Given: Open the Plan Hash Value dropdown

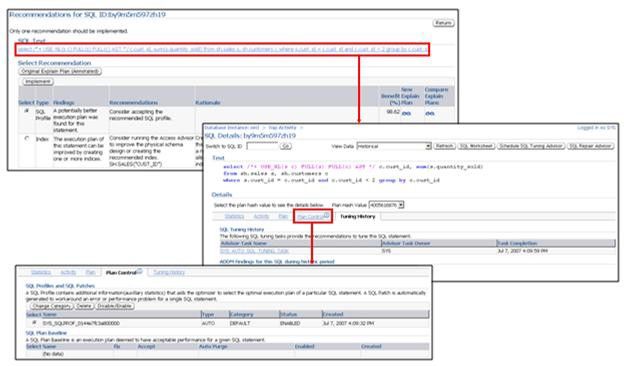Looking at the screenshot, I should [x=386, y=205].
